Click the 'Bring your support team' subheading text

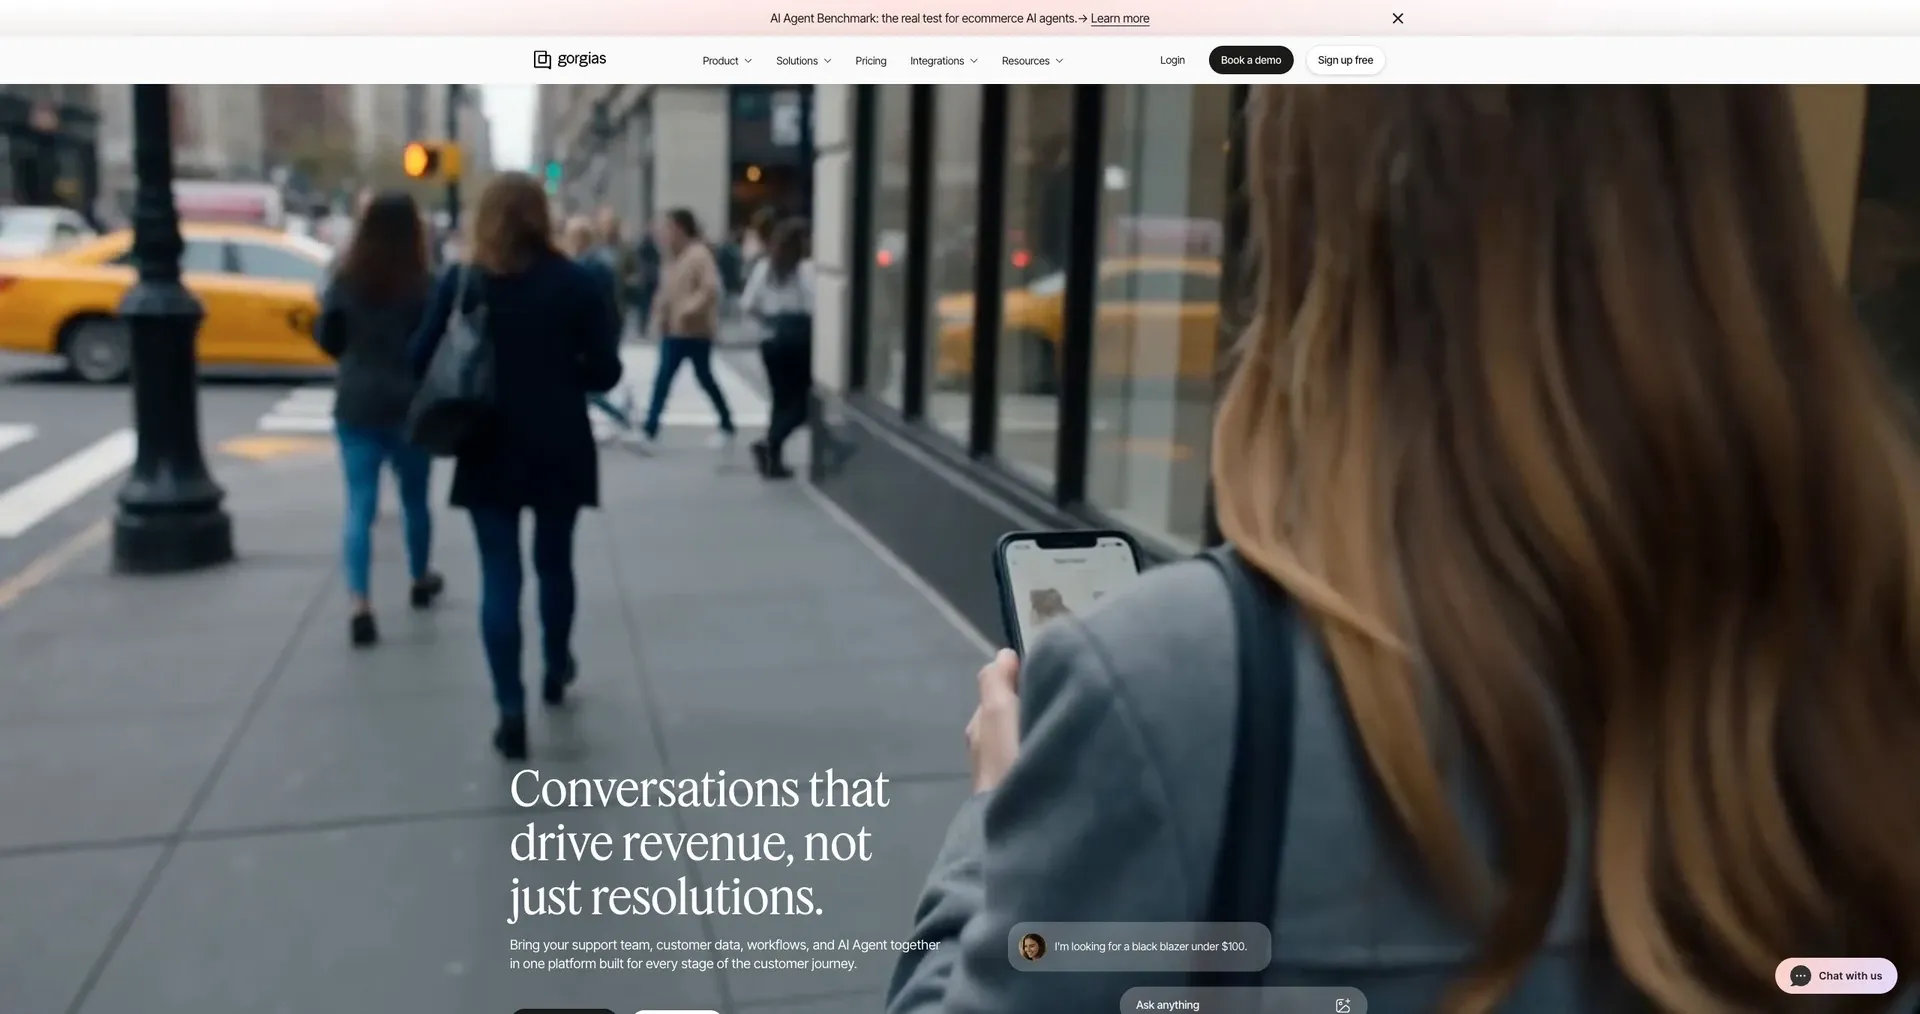coord(725,954)
